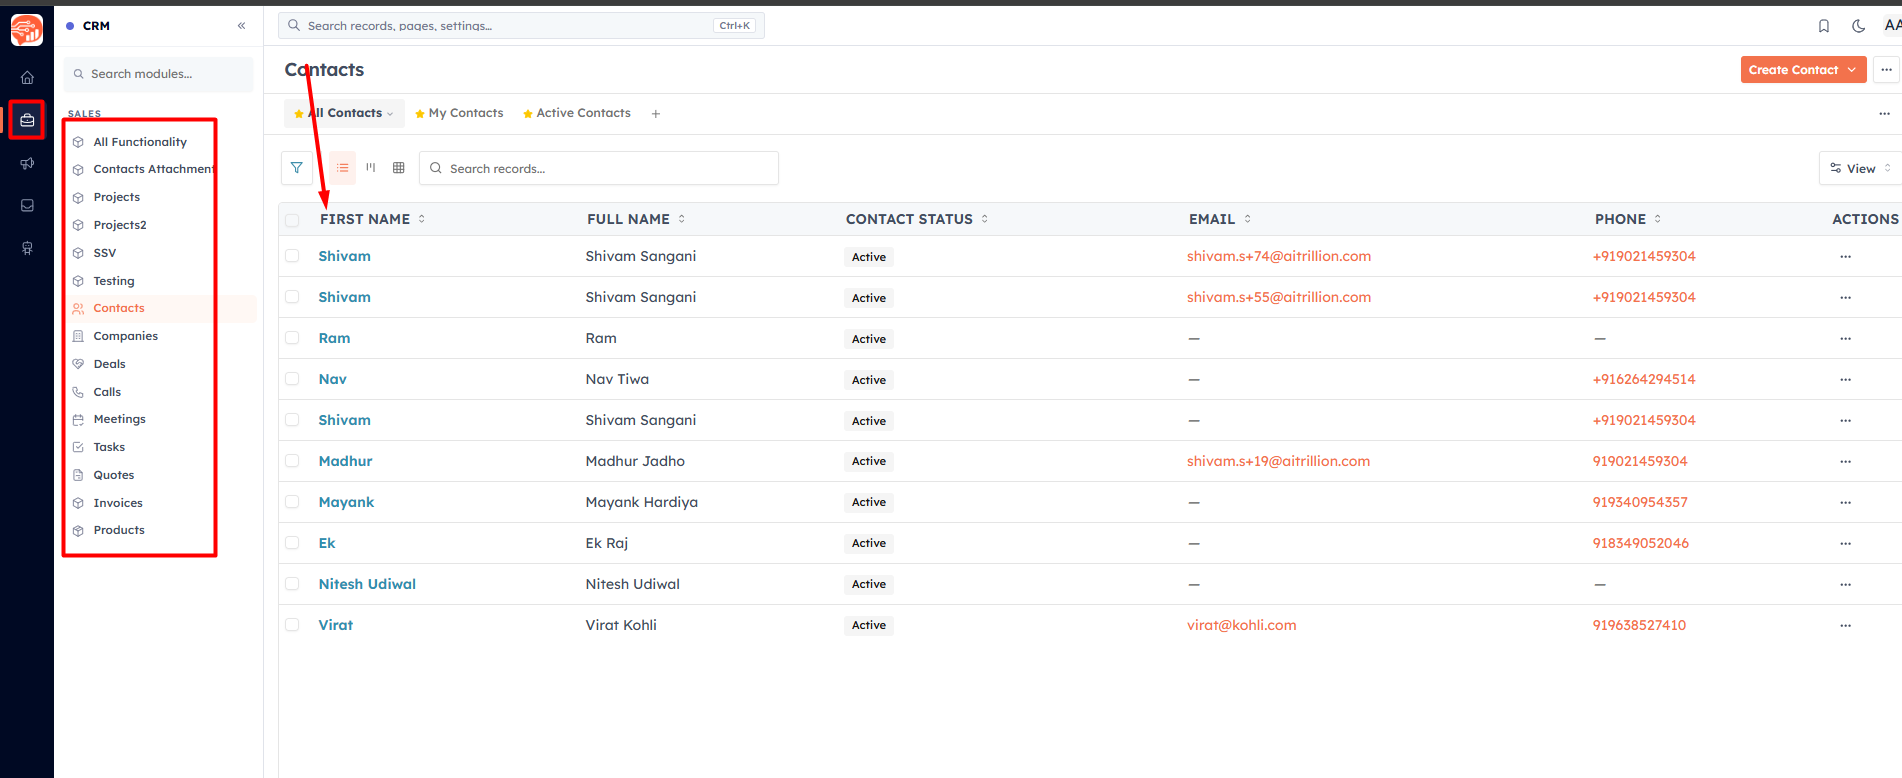The height and width of the screenshot is (778, 1902).
Task: Switch to My Contacts tab
Action: (459, 113)
